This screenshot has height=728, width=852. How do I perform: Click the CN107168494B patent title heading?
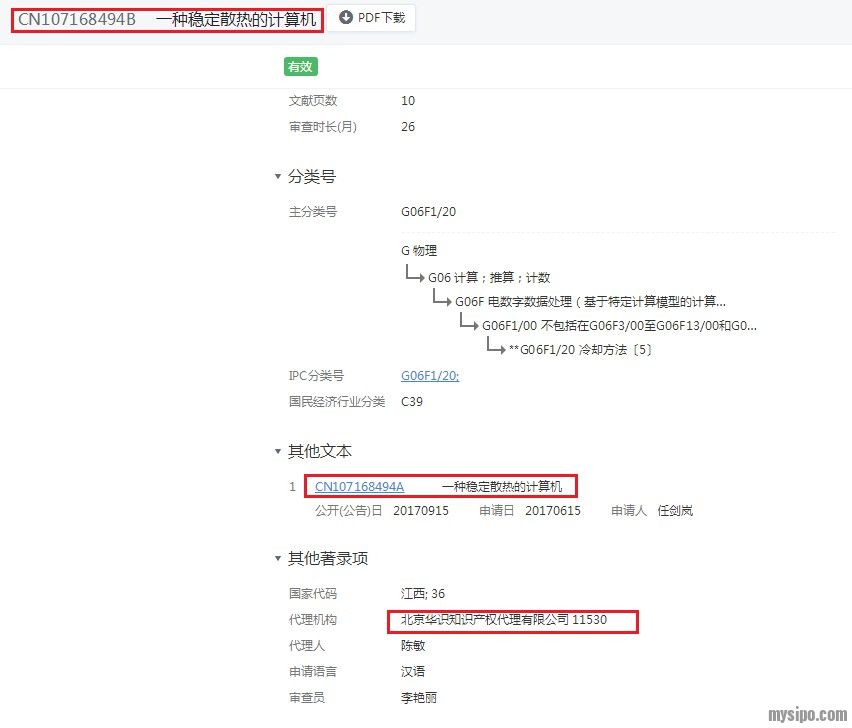(x=167, y=19)
